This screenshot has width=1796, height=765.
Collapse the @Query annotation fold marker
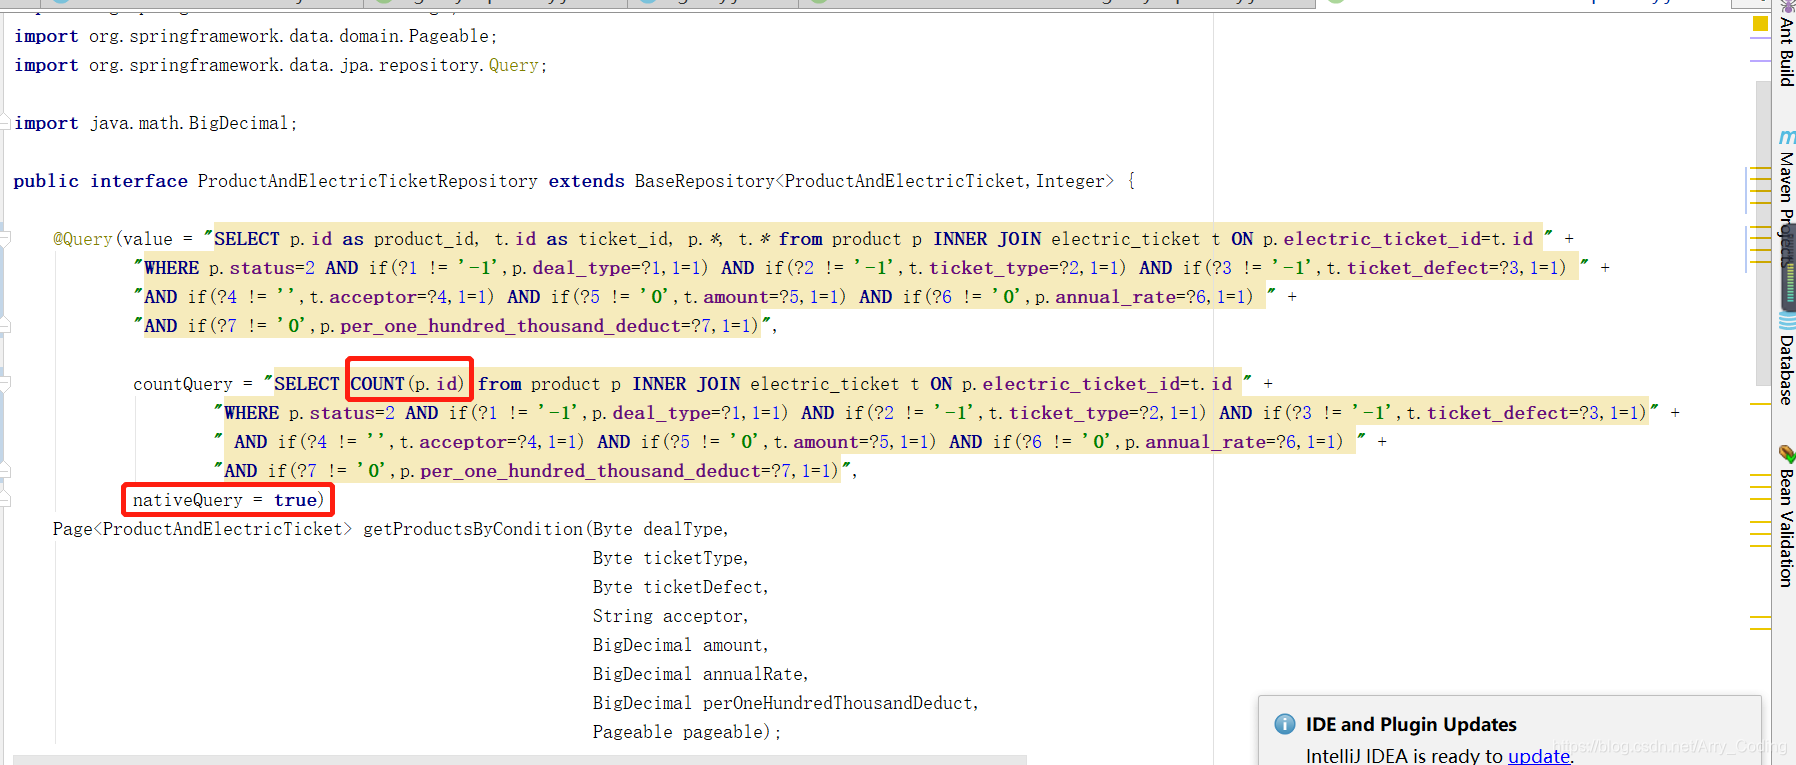tap(5, 239)
